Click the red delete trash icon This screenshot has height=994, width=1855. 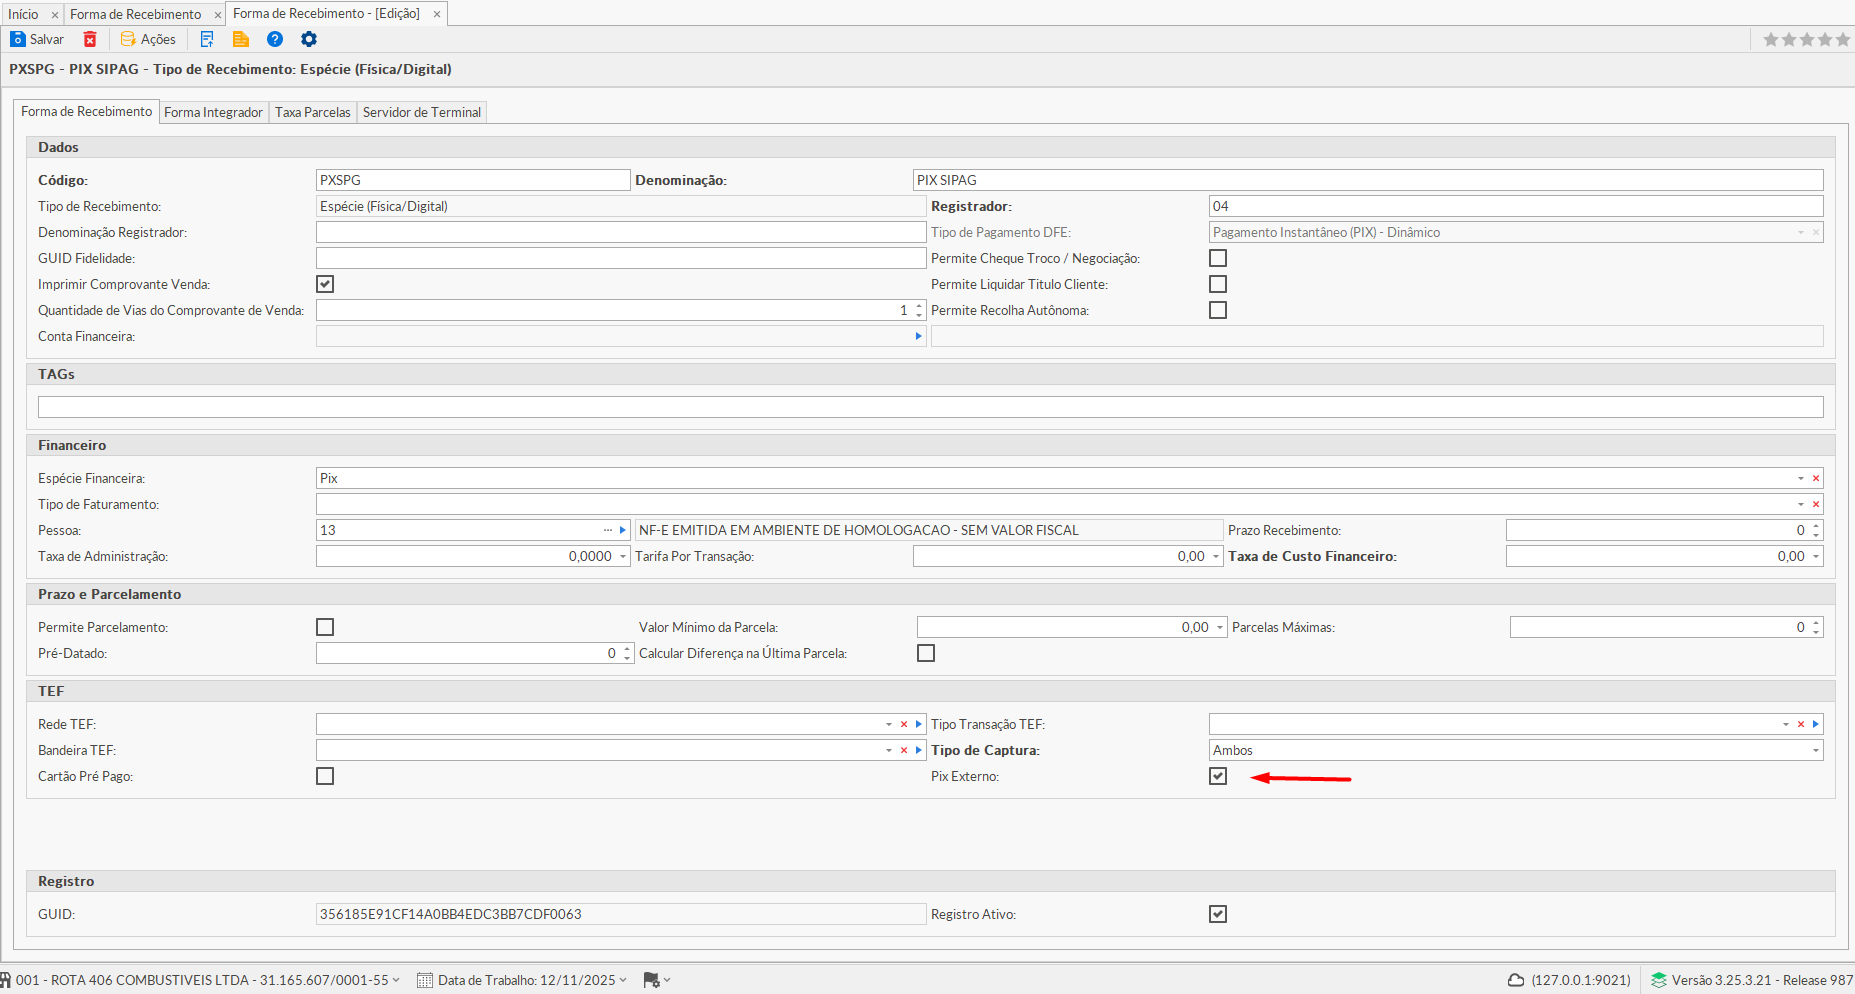(x=90, y=39)
